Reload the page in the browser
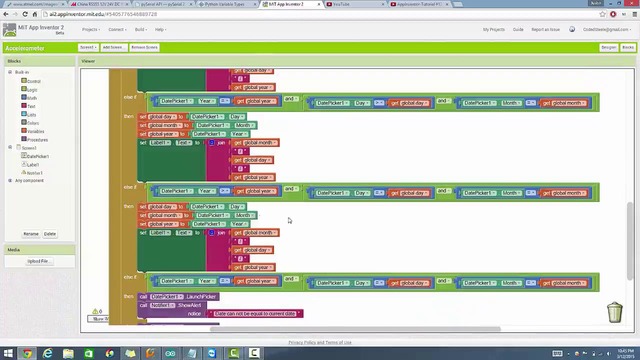The image size is (640, 360). pyautogui.click(x=25, y=14)
